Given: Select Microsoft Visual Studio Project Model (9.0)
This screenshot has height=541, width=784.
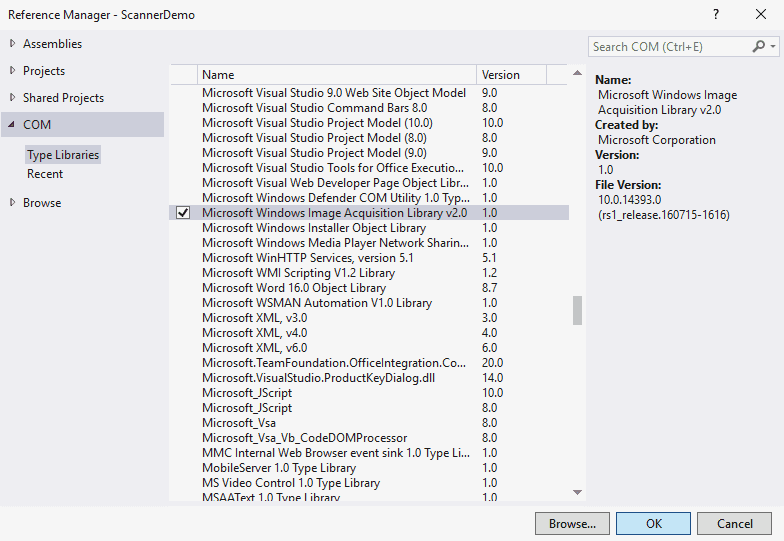Looking at the screenshot, I should [369, 152].
